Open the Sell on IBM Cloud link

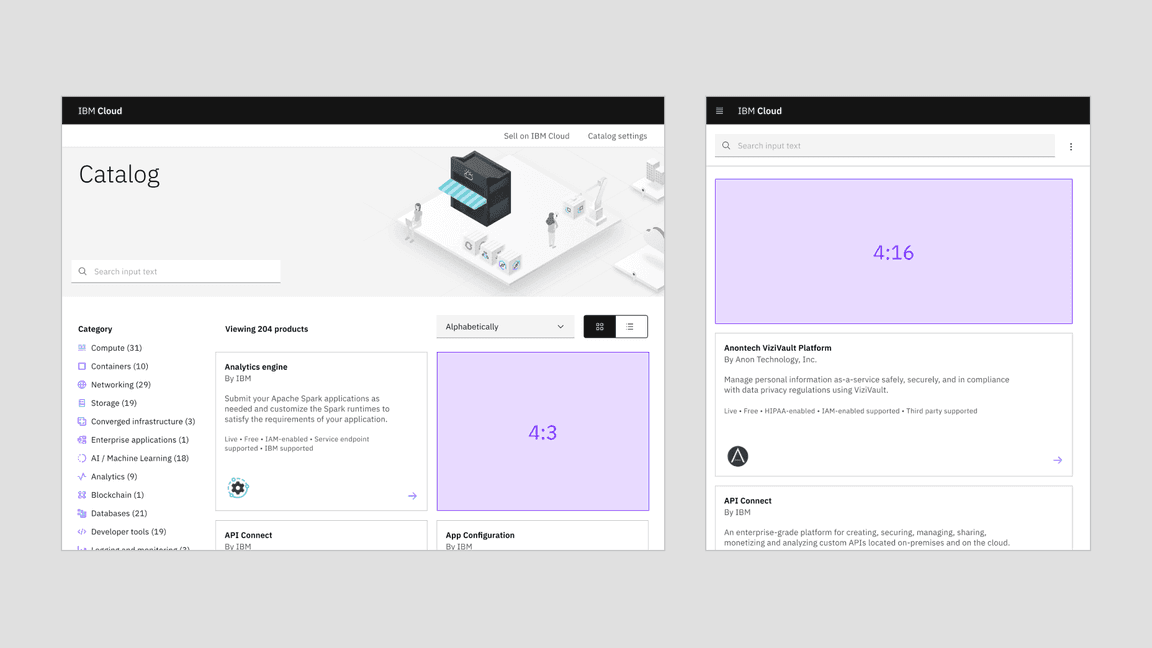[536, 135]
